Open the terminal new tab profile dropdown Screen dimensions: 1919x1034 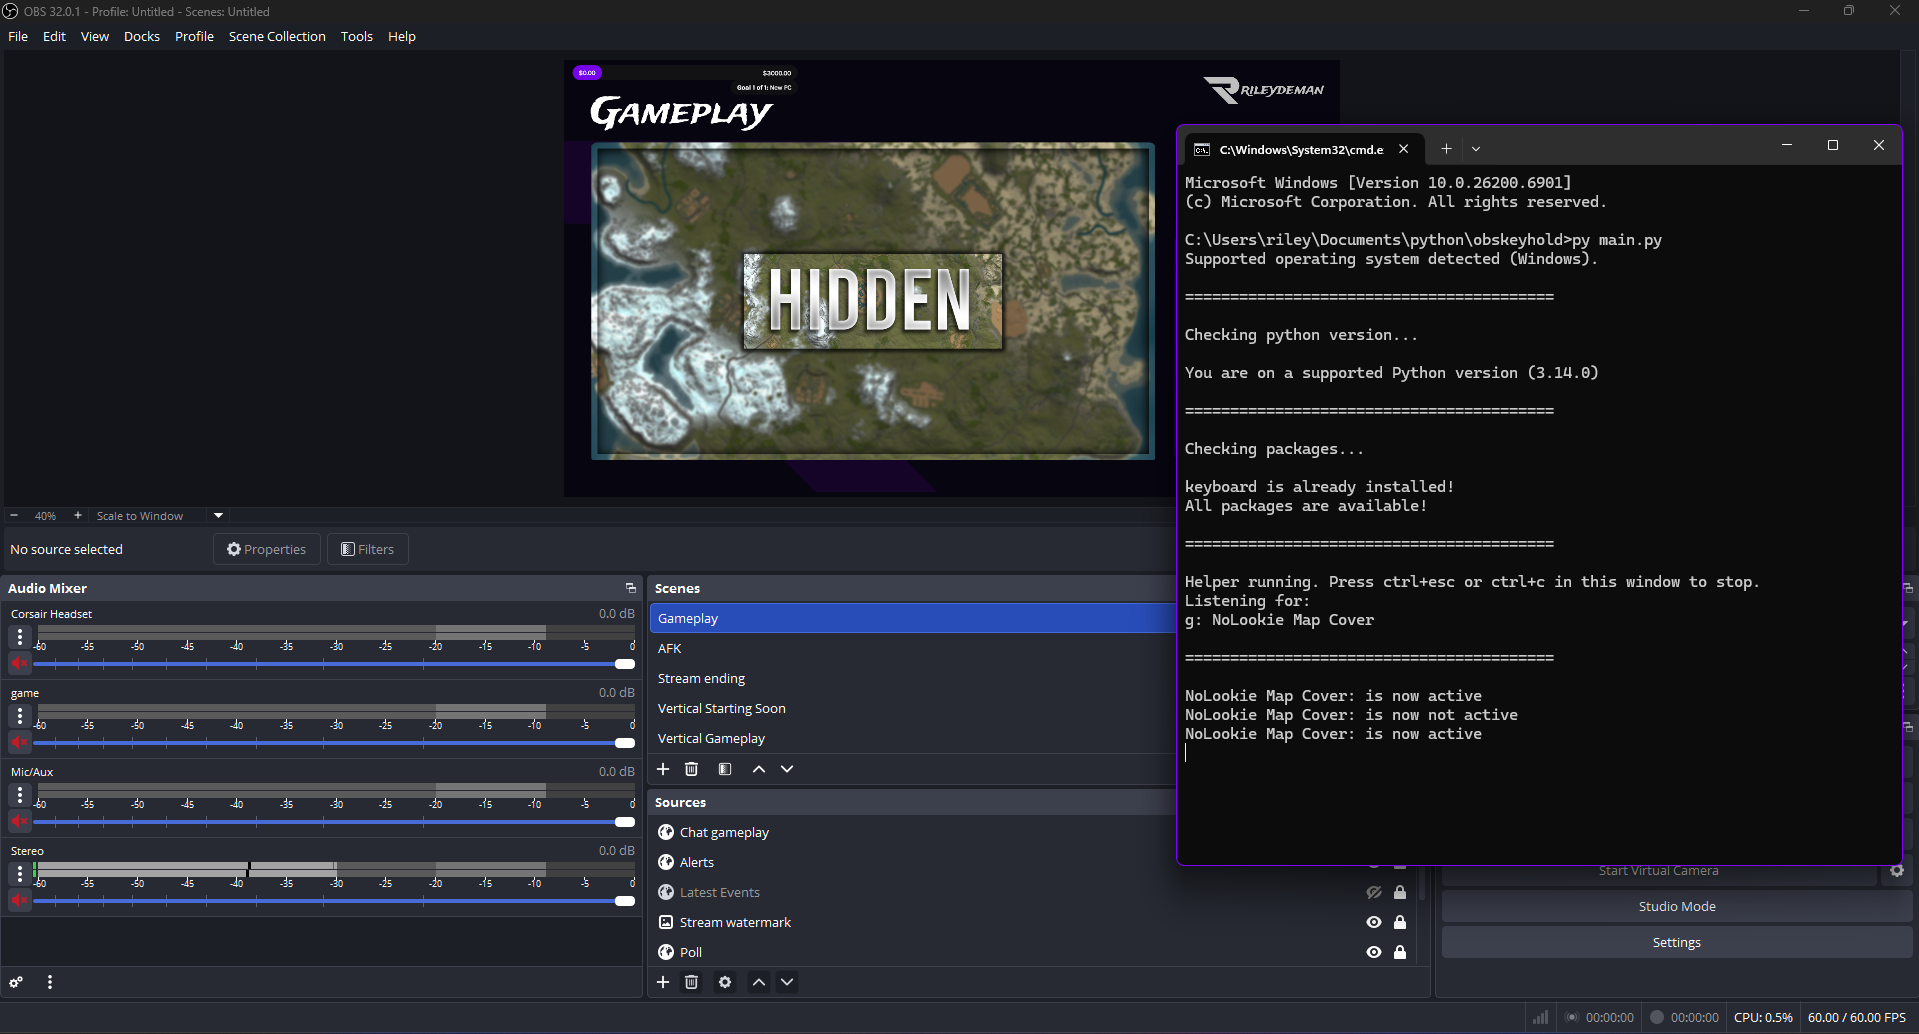pyautogui.click(x=1476, y=149)
